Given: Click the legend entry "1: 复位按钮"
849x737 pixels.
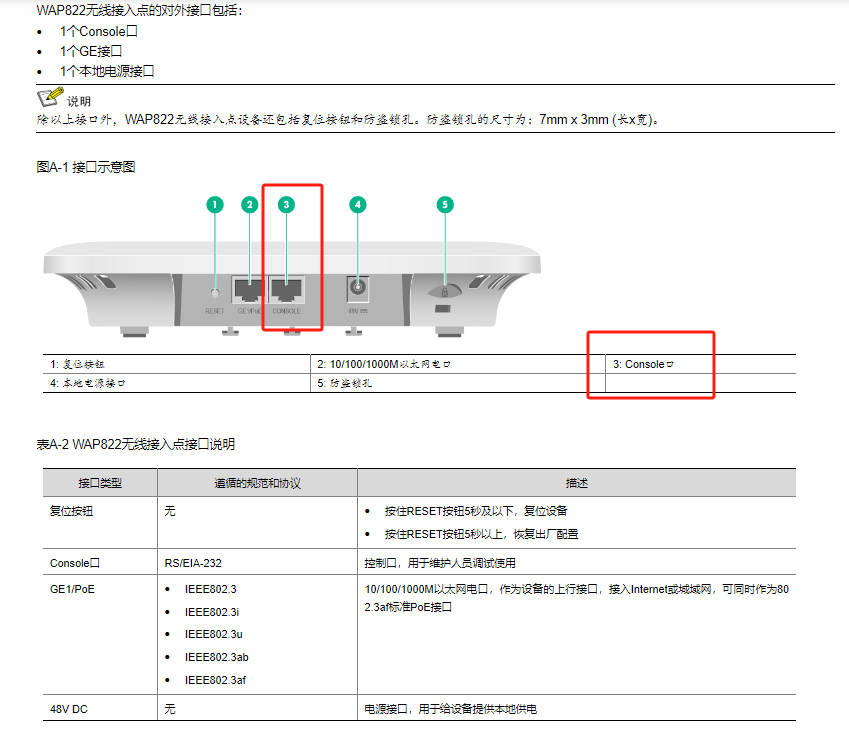Looking at the screenshot, I should [x=77, y=364].
